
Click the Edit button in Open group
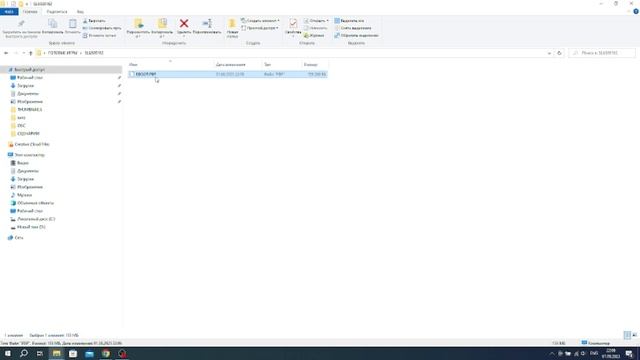coord(316,28)
